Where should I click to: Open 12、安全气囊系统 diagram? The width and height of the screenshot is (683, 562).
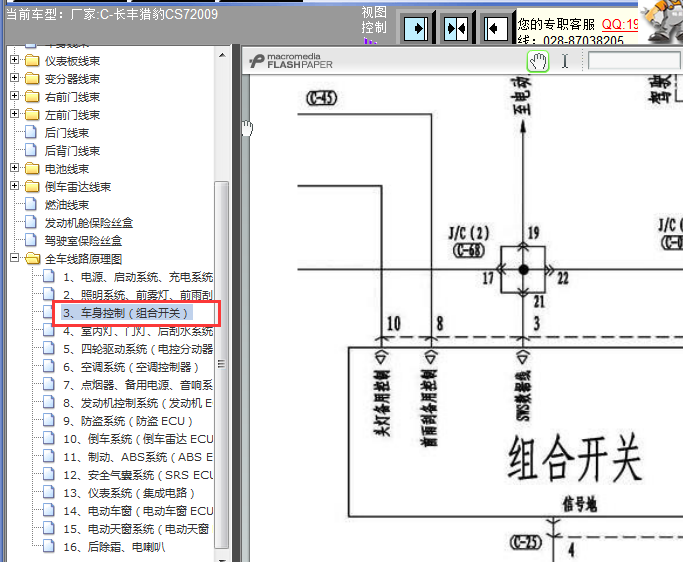point(138,475)
